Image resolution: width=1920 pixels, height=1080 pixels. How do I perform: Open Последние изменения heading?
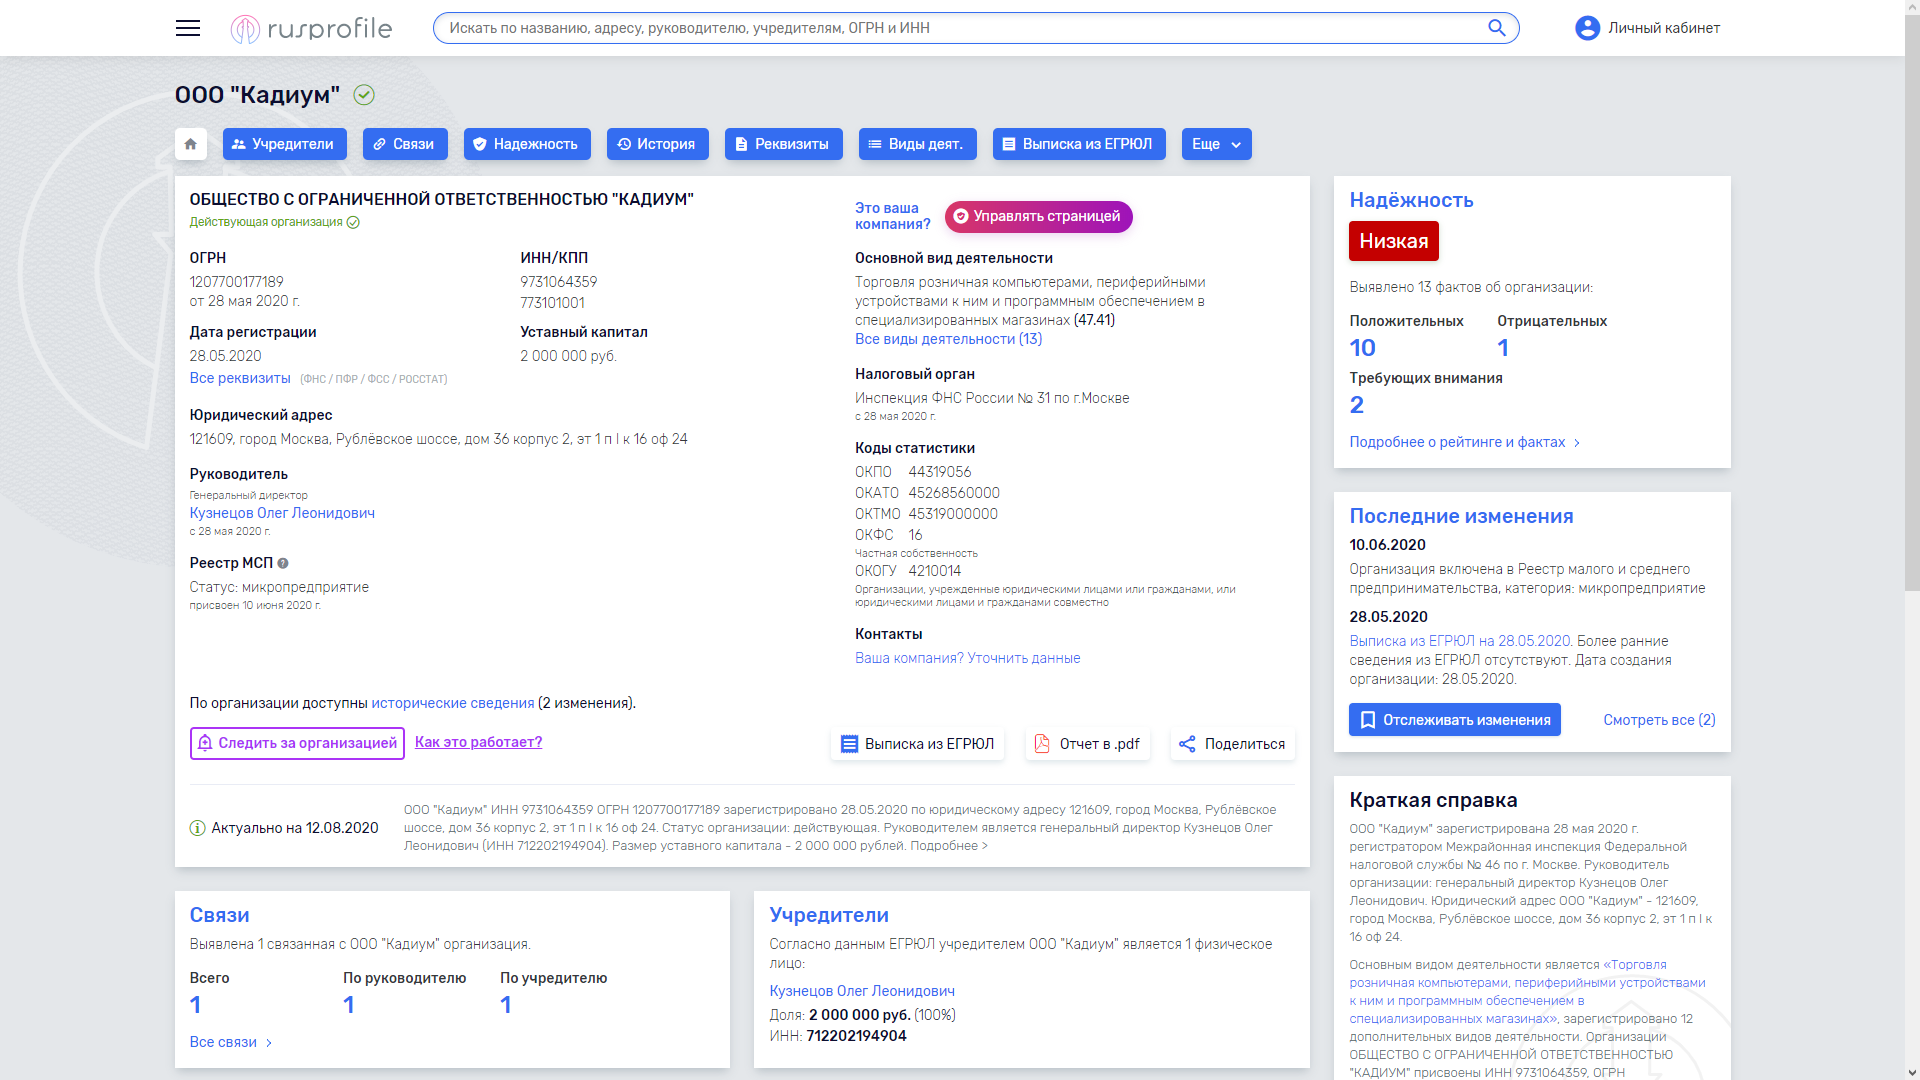1461,516
